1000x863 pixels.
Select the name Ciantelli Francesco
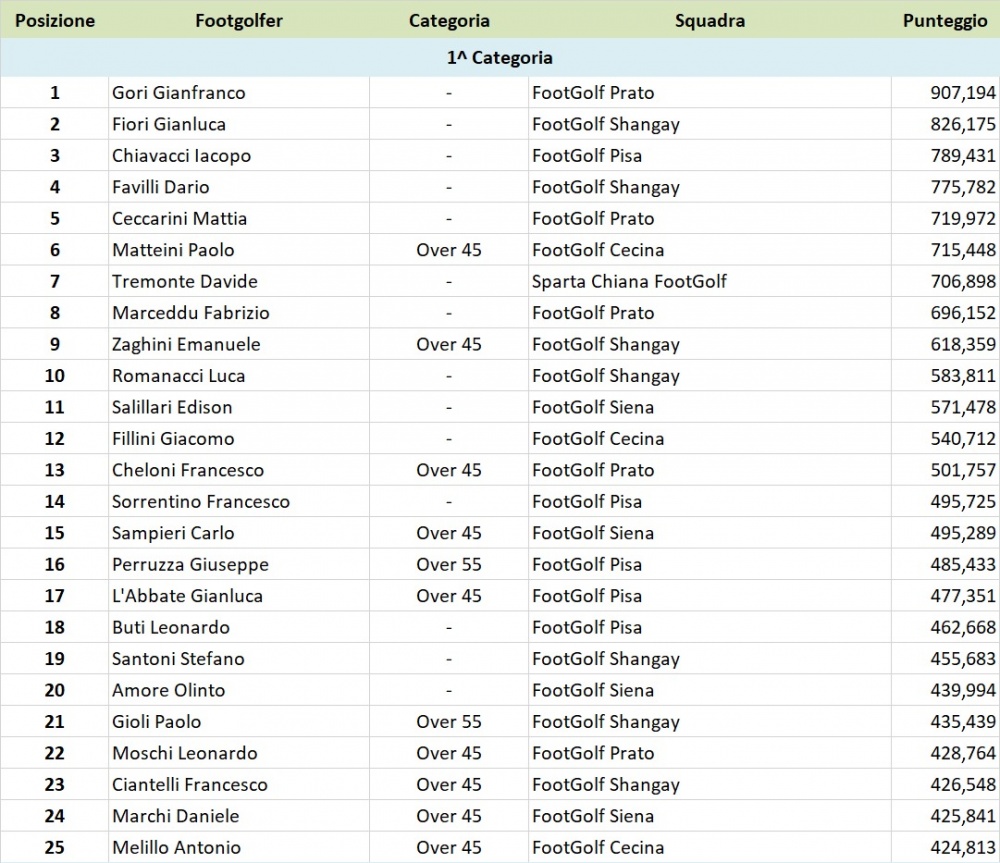pyautogui.click(x=190, y=785)
